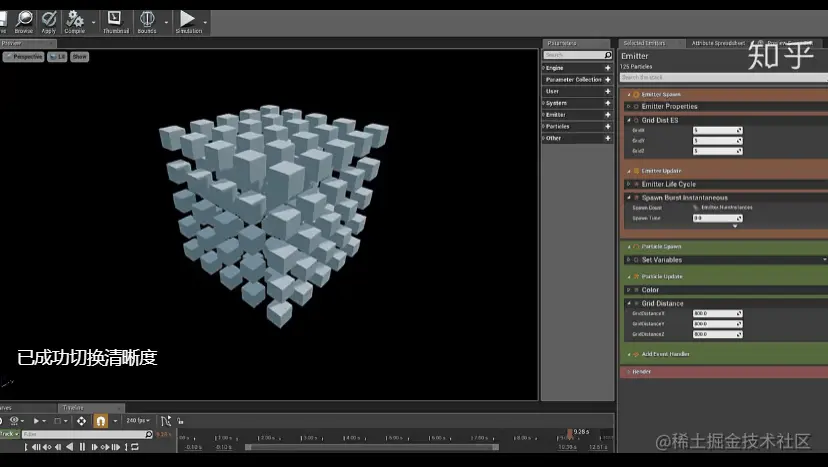
Task: Toggle the Emitter Life Cycle enabled checkbox
Action: click(x=636, y=184)
